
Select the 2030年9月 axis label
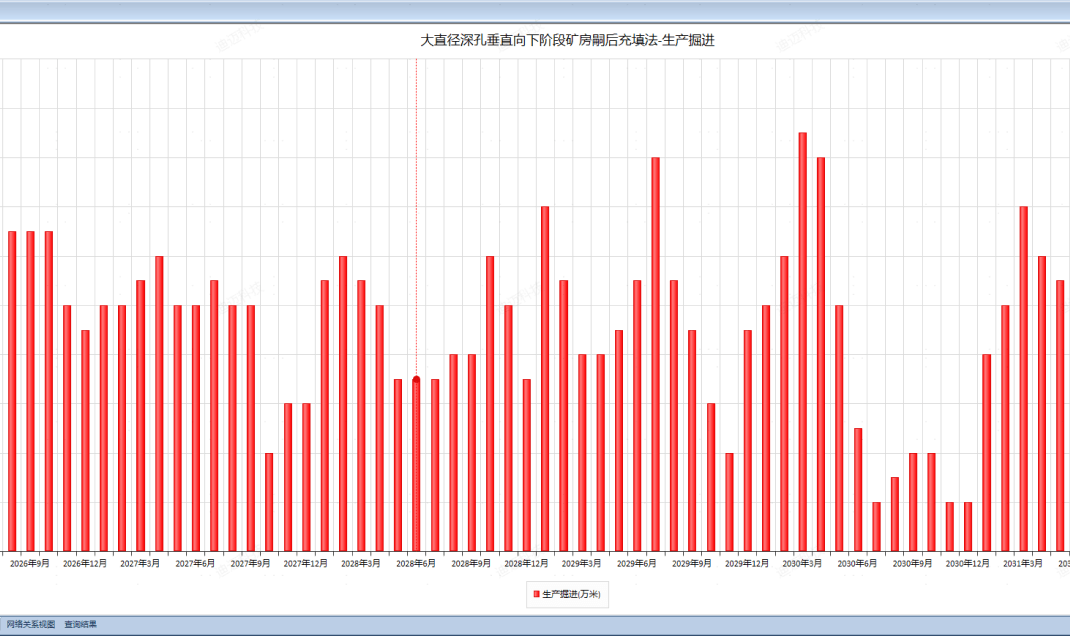pos(913,564)
